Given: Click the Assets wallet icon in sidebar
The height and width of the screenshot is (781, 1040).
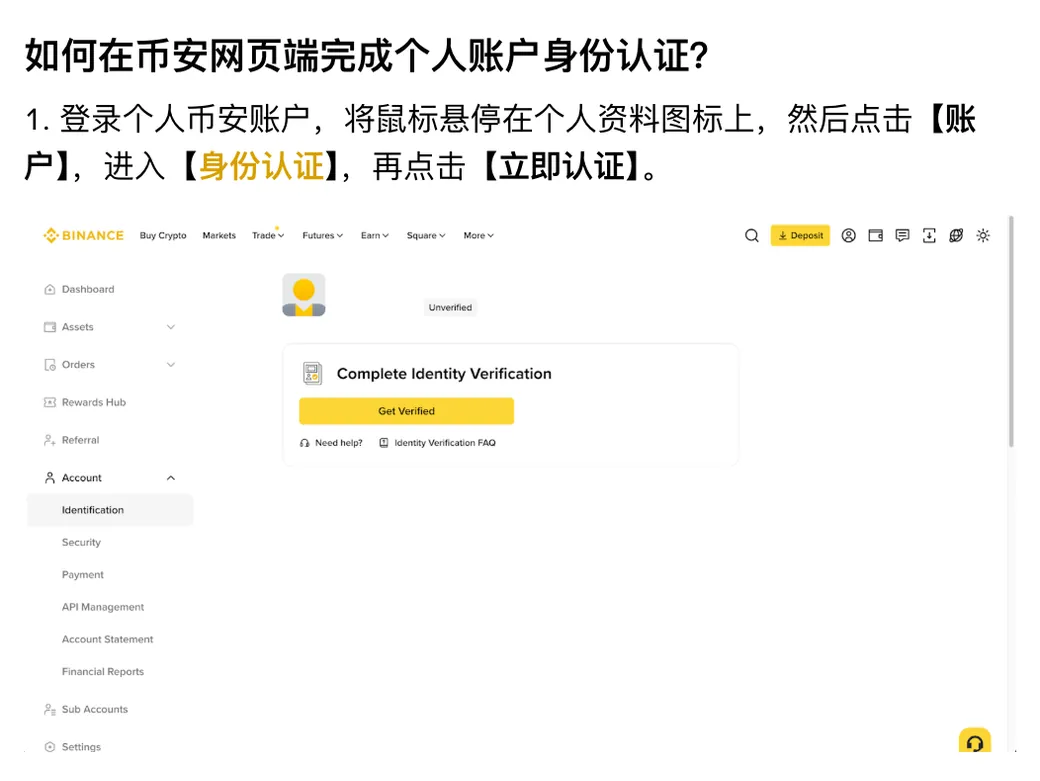Looking at the screenshot, I should [x=50, y=327].
